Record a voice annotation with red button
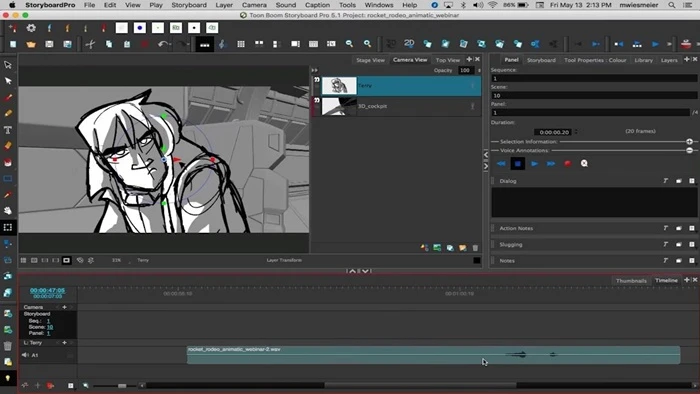This screenshot has width=700, height=394. (x=567, y=164)
